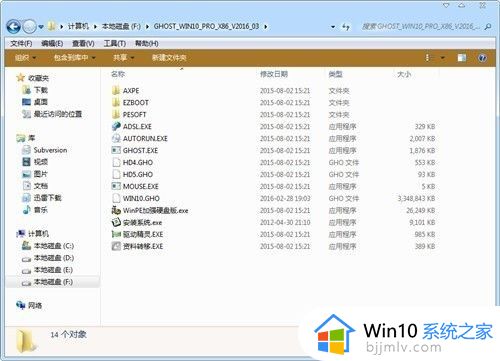Open 本地磁盘 (C:) in the sidebar
This screenshot has width=500, height=361.
point(54,246)
